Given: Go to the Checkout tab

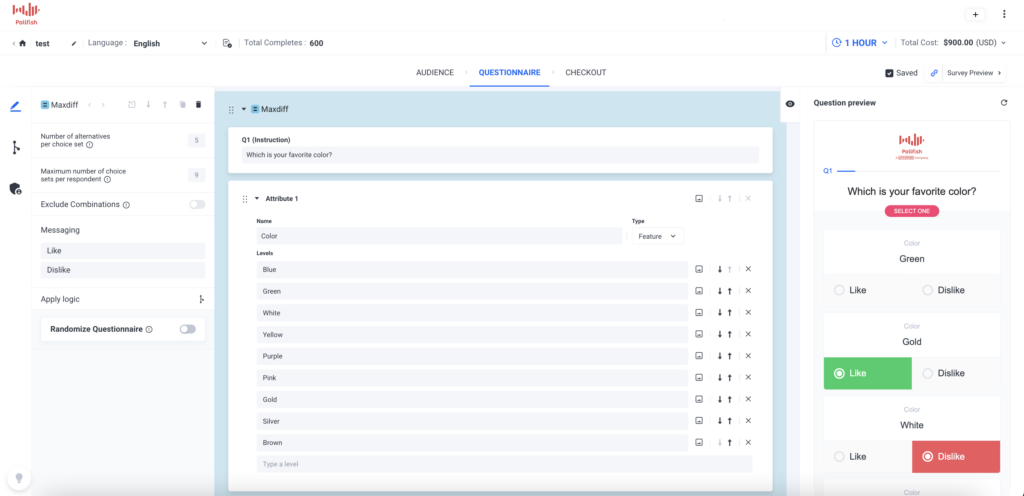Looking at the screenshot, I should click(585, 73).
